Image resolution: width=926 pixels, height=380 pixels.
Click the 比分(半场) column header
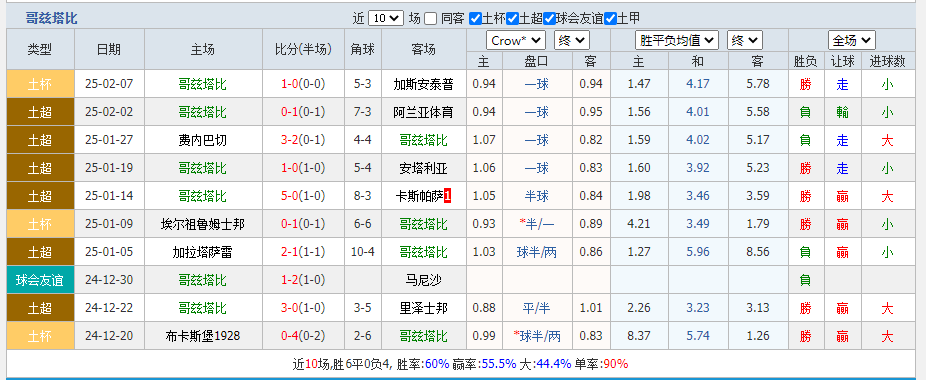pyautogui.click(x=303, y=49)
